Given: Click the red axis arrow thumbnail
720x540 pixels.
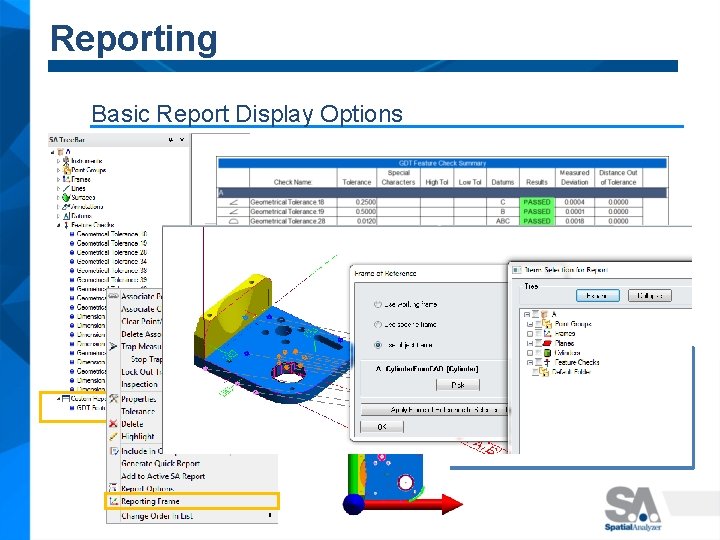Looking at the screenshot, I should pyautogui.click(x=413, y=504).
